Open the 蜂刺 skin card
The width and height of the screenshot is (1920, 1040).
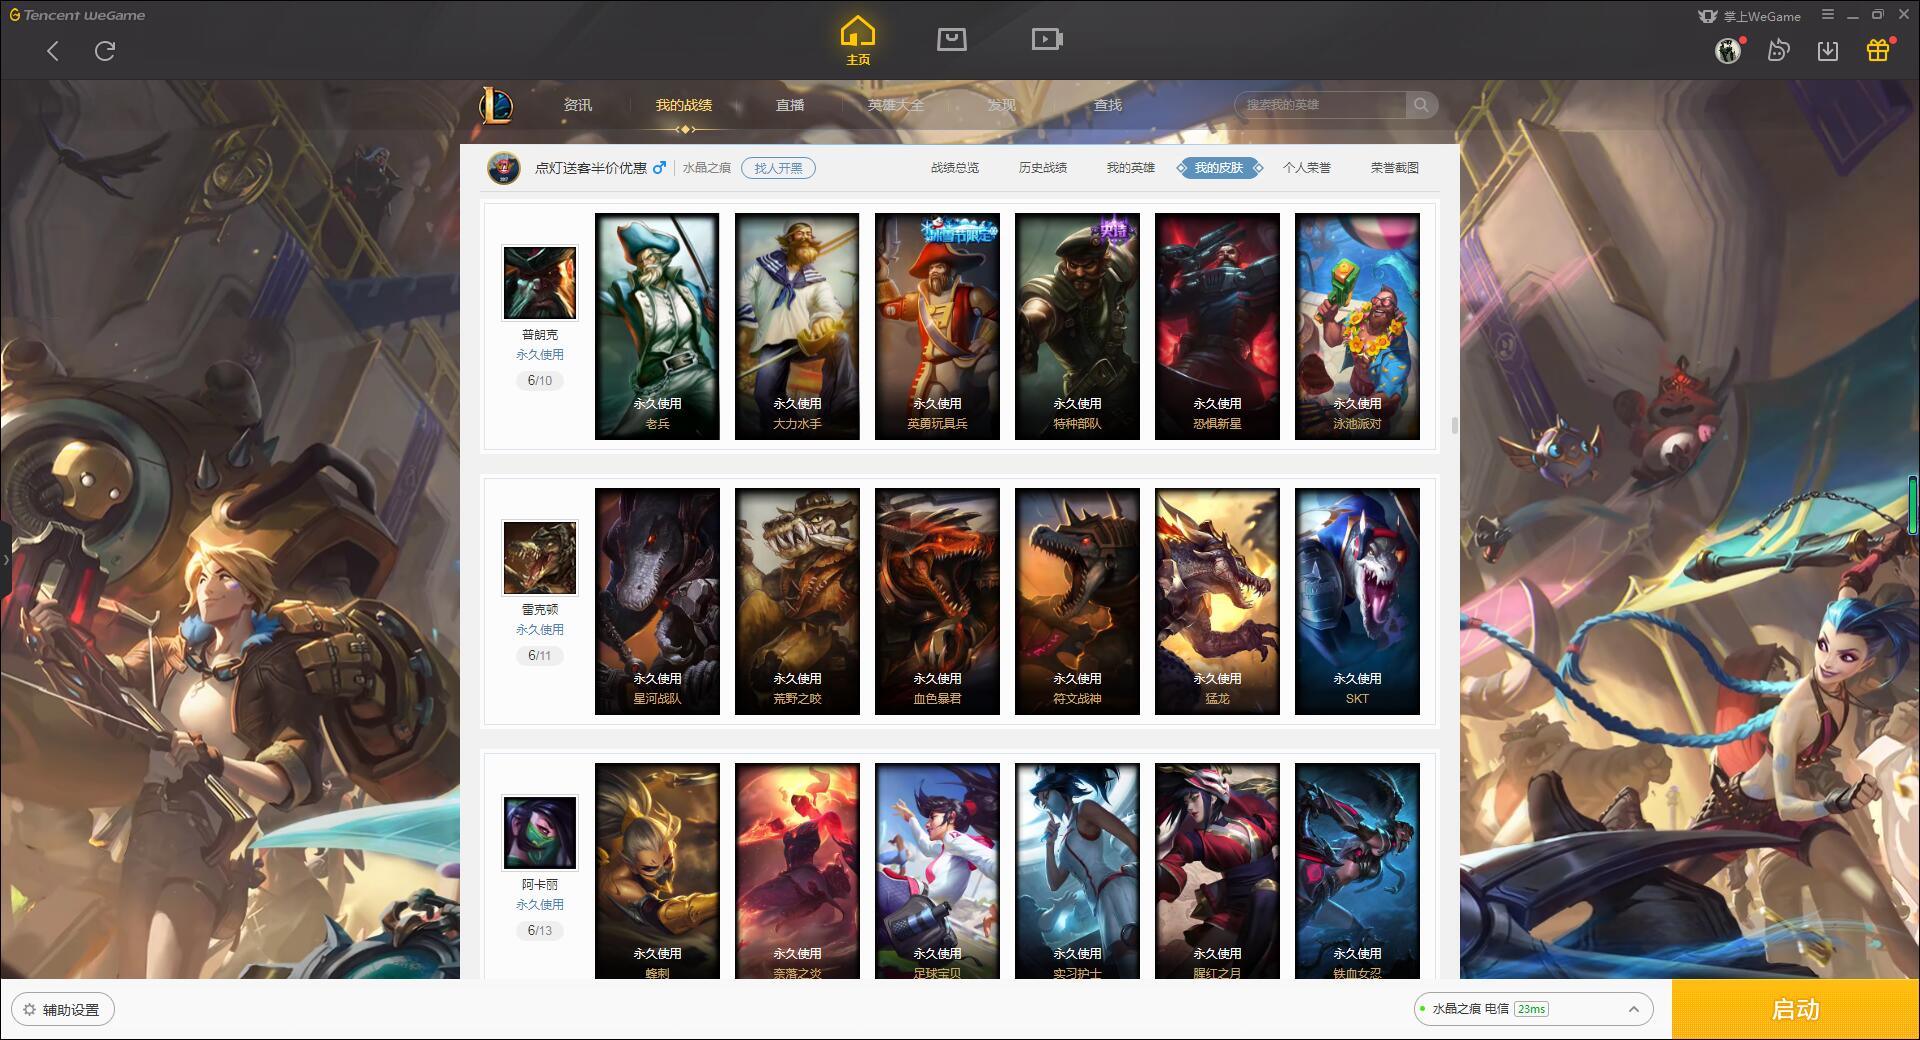657,870
